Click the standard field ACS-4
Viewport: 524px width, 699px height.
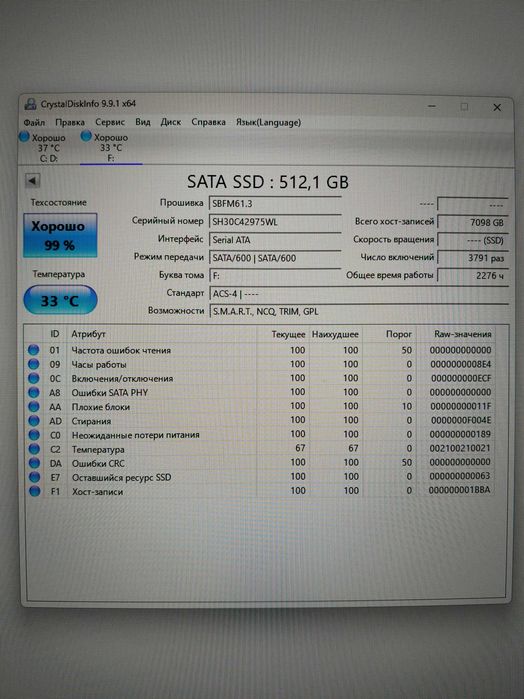coord(359,294)
